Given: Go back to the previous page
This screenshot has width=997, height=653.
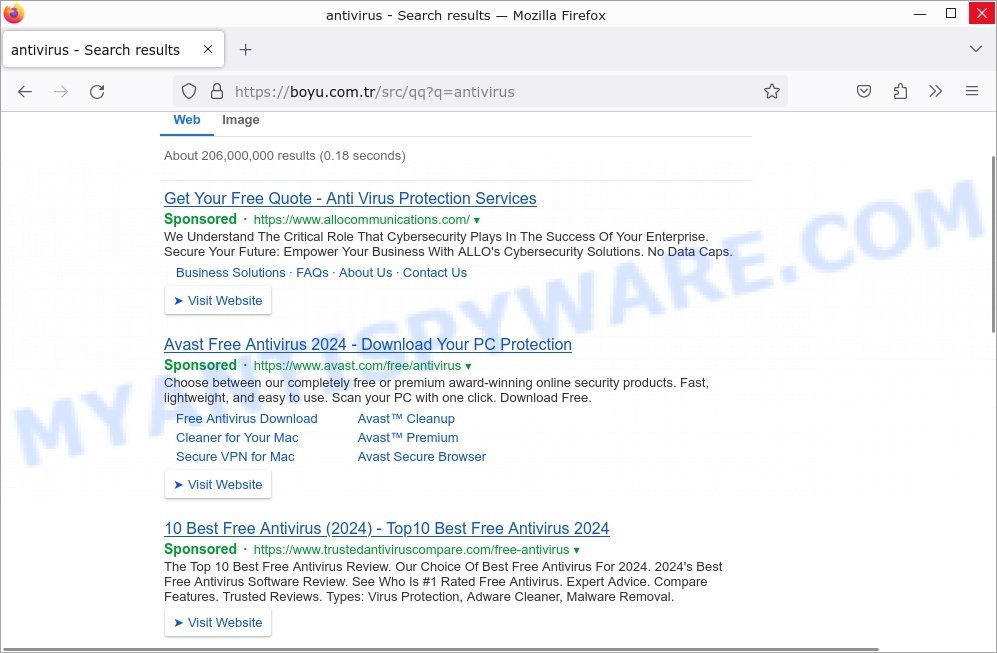Looking at the screenshot, I should pos(25,92).
